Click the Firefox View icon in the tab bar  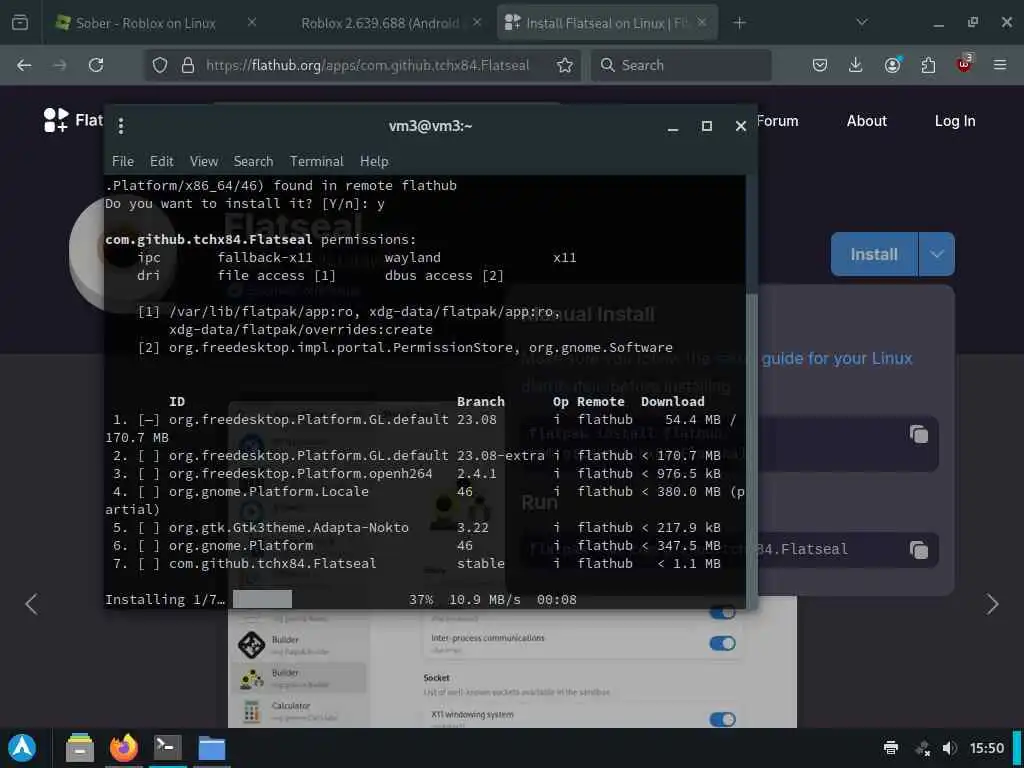coord(20,22)
